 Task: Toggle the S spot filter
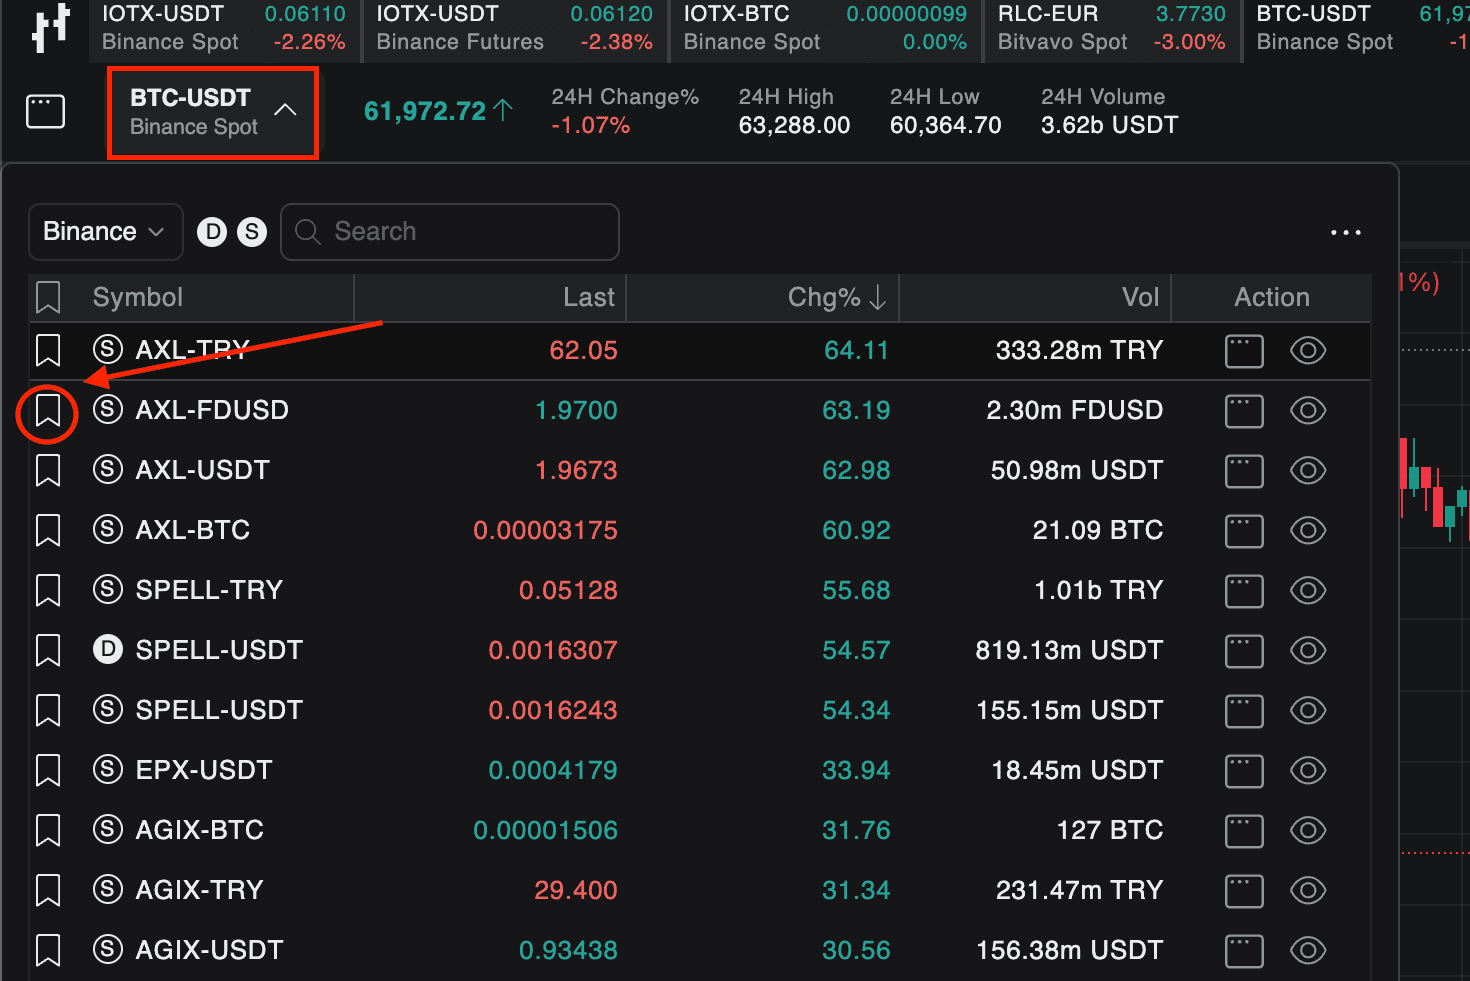click(252, 232)
